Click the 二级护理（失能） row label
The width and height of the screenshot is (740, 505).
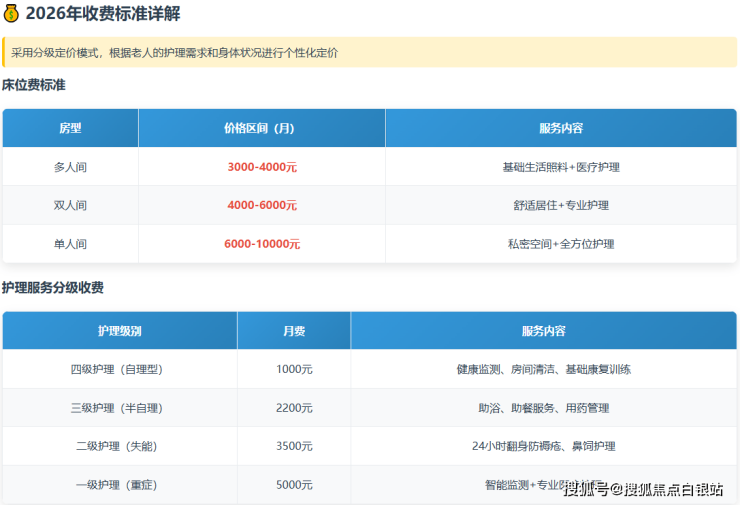119,446
